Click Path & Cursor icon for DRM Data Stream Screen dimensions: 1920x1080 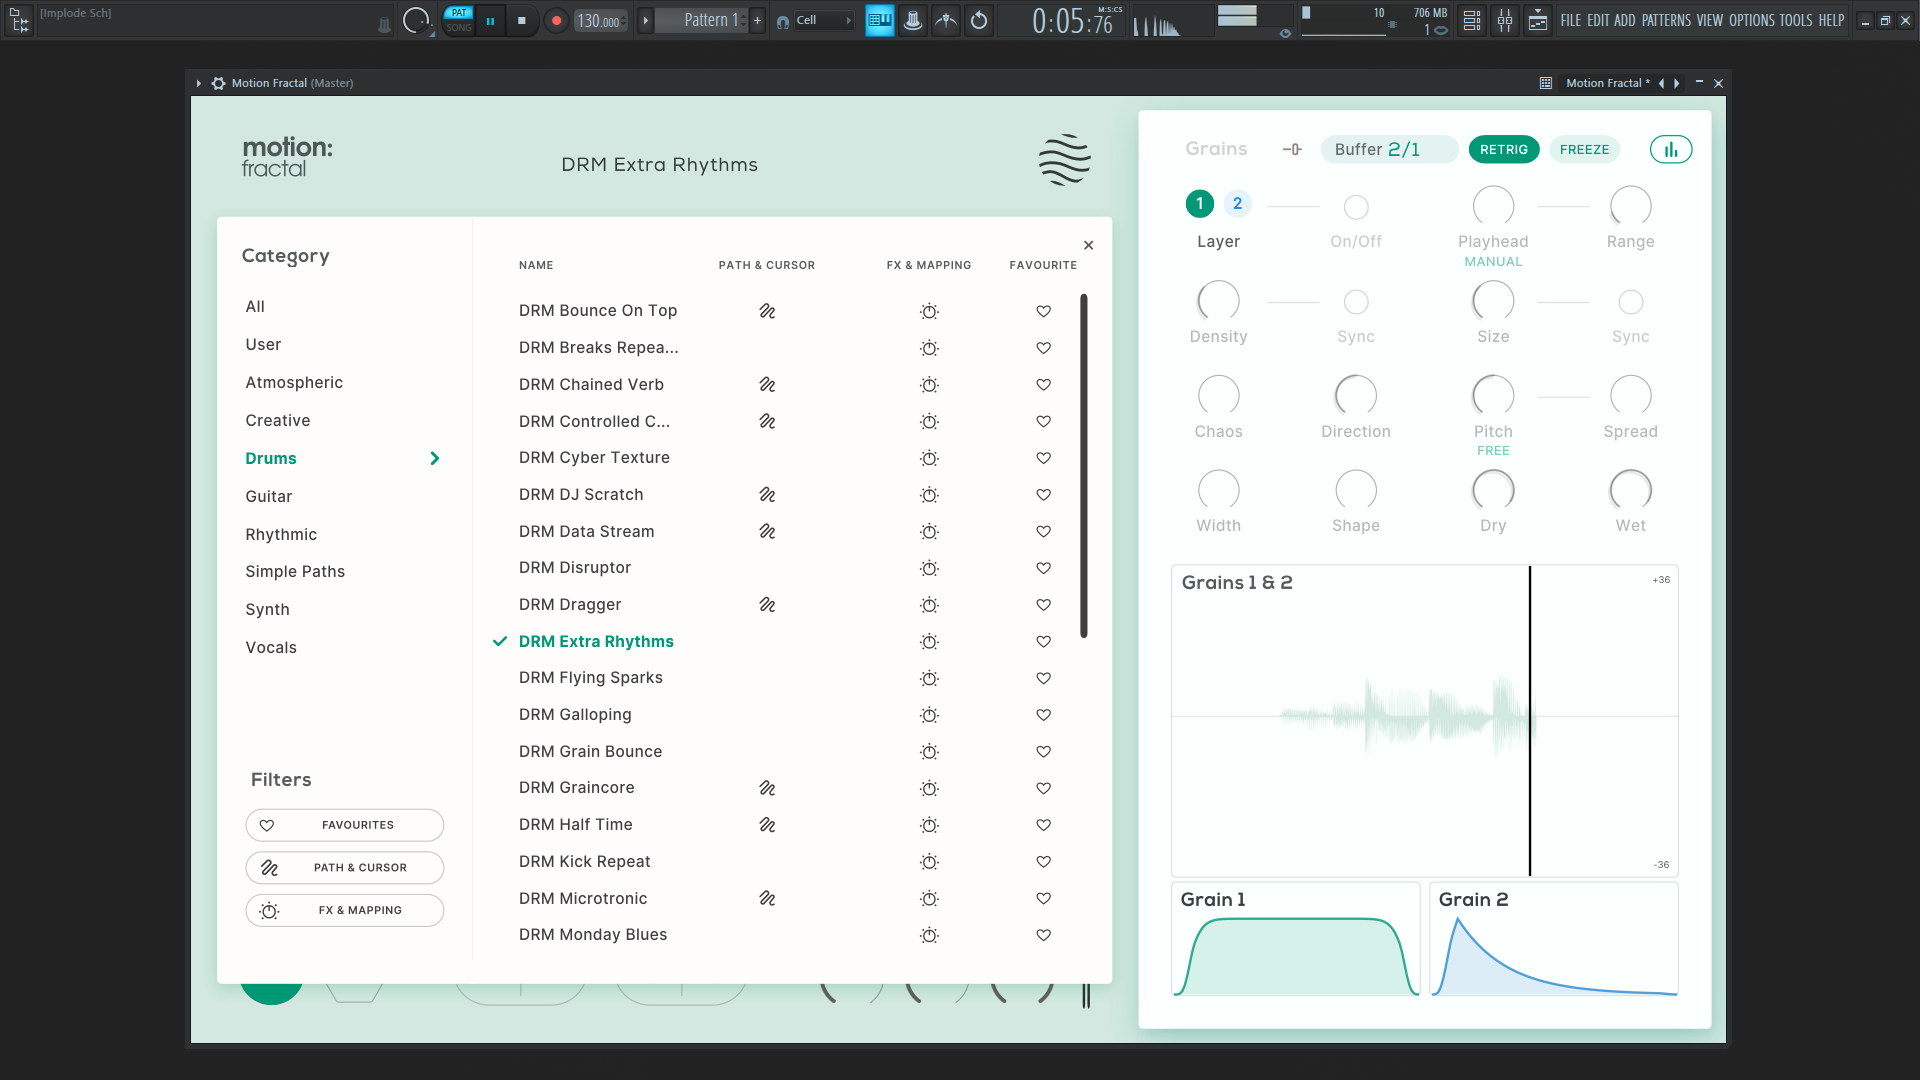[767, 531]
